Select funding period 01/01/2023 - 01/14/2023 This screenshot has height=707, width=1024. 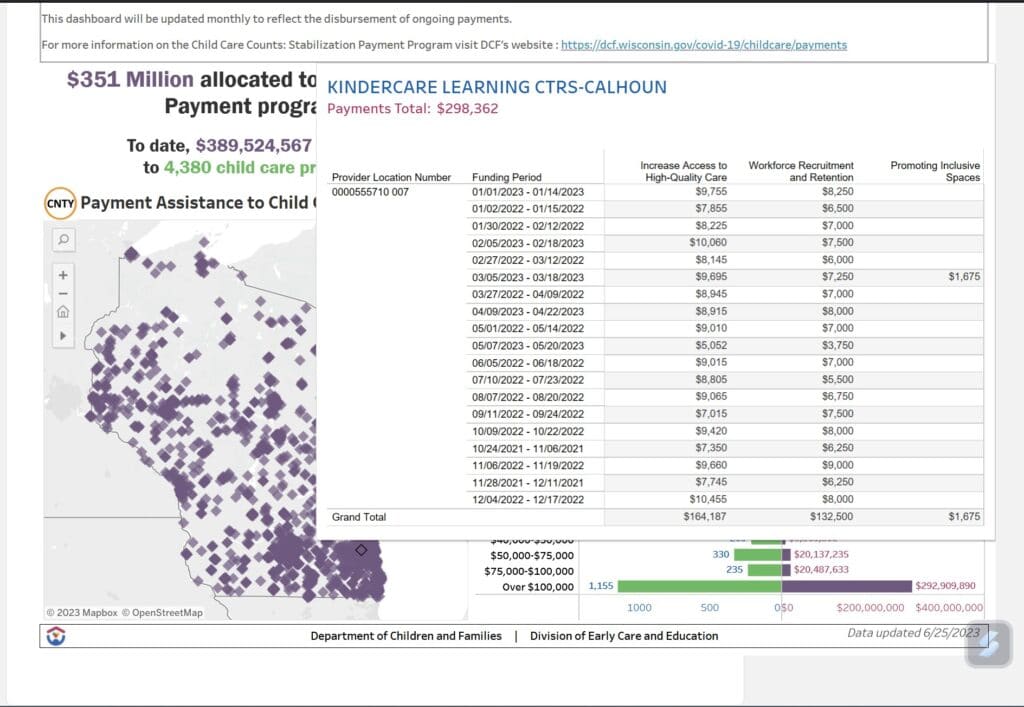[x=528, y=192]
